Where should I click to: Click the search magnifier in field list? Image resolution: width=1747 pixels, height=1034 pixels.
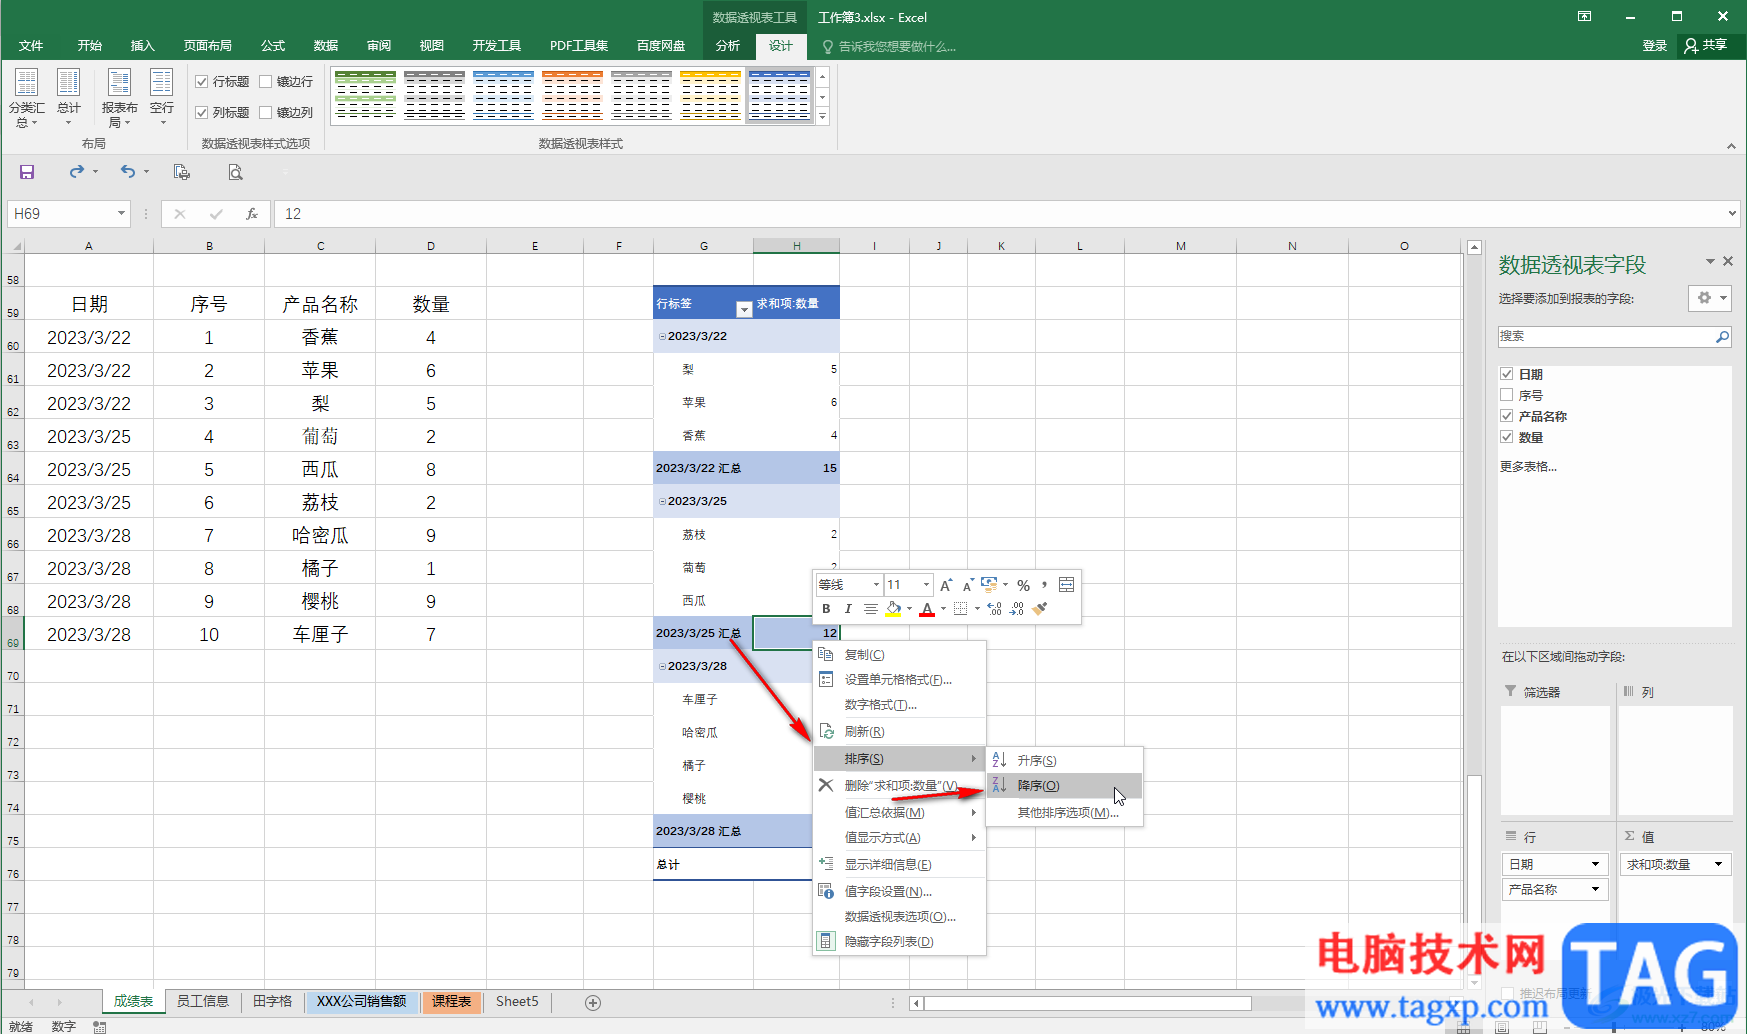coord(1722,337)
